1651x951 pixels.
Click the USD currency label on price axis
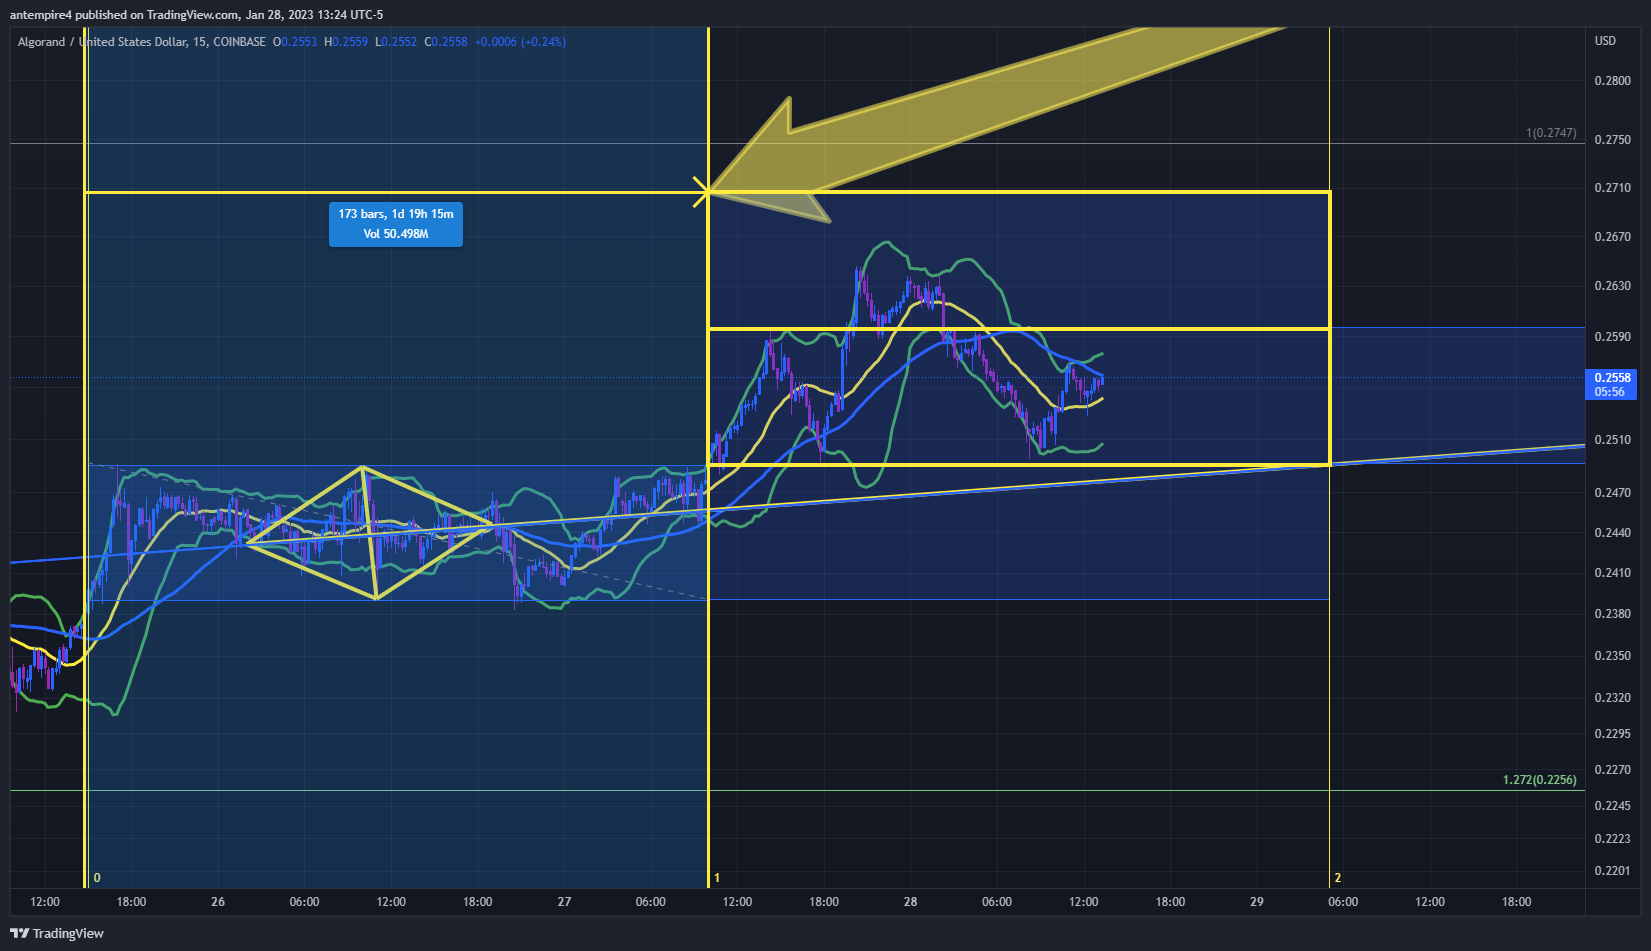(x=1605, y=41)
